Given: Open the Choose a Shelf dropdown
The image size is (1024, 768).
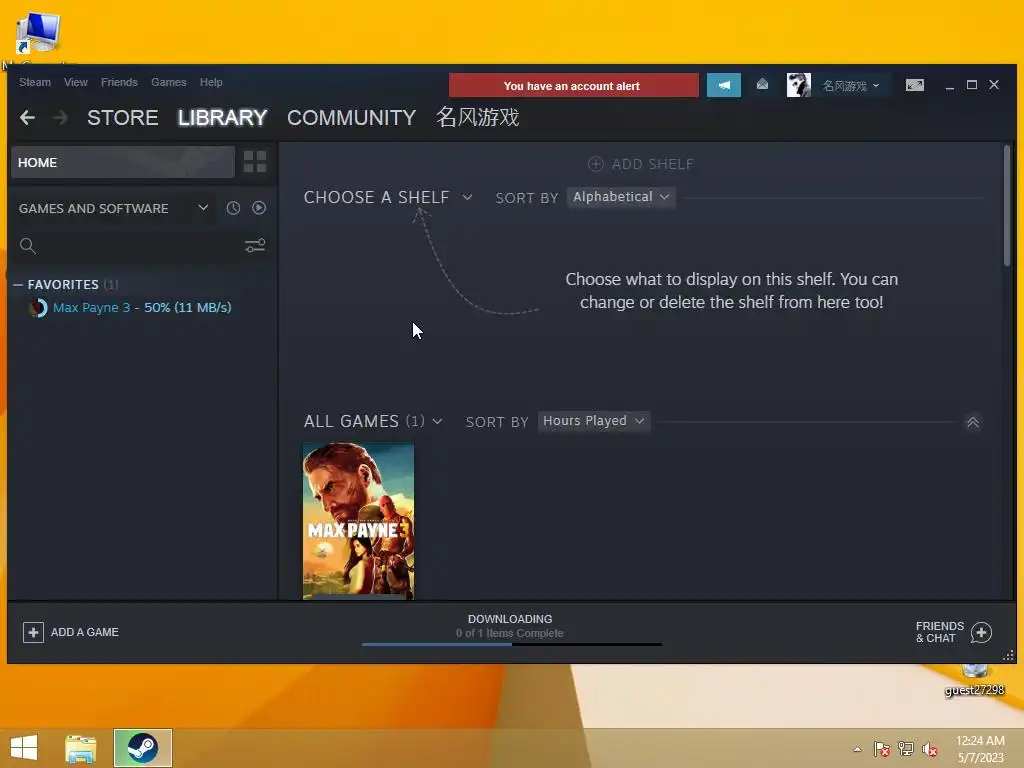Looking at the screenshot, I should [x=388, y=197].
